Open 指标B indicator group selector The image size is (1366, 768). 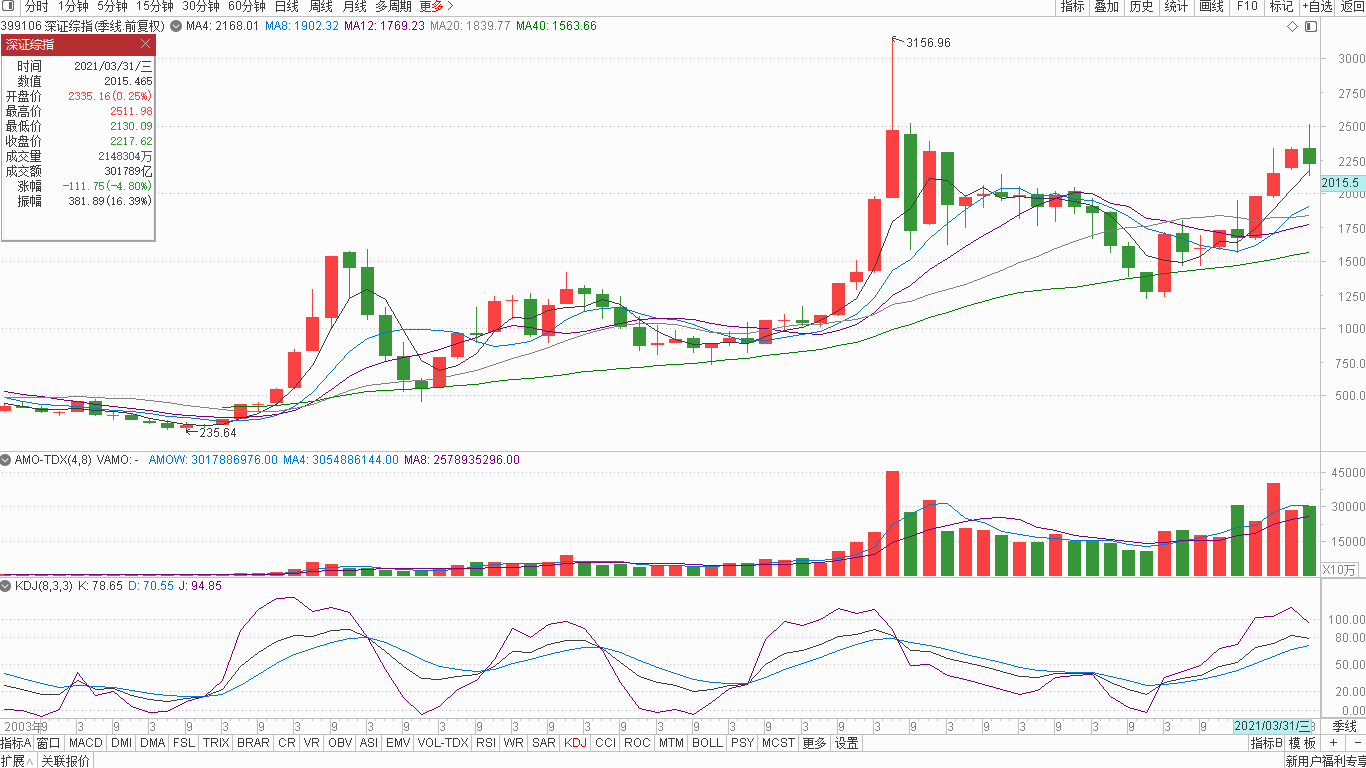(x=1266, y=743)
